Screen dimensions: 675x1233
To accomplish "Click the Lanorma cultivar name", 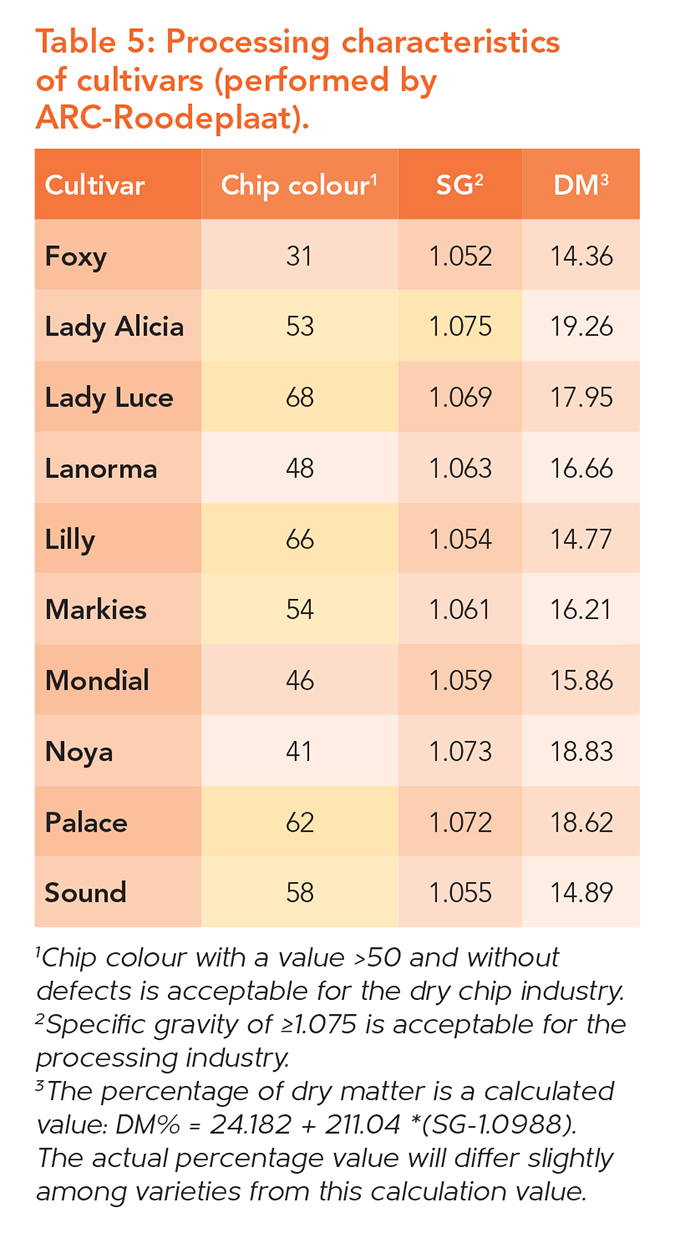I will (x=101, y=468).
